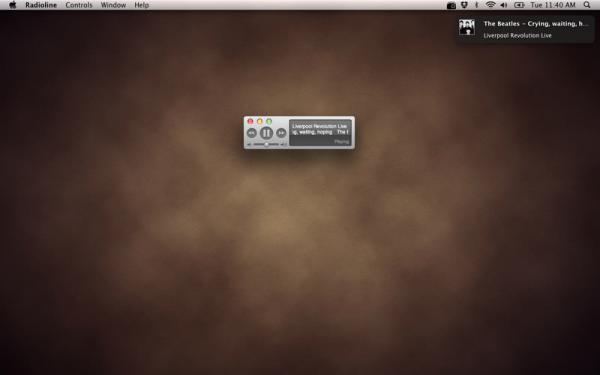600x375 pixels.
Task: Adjust the player volume slider knob
Action: (266, 144)
